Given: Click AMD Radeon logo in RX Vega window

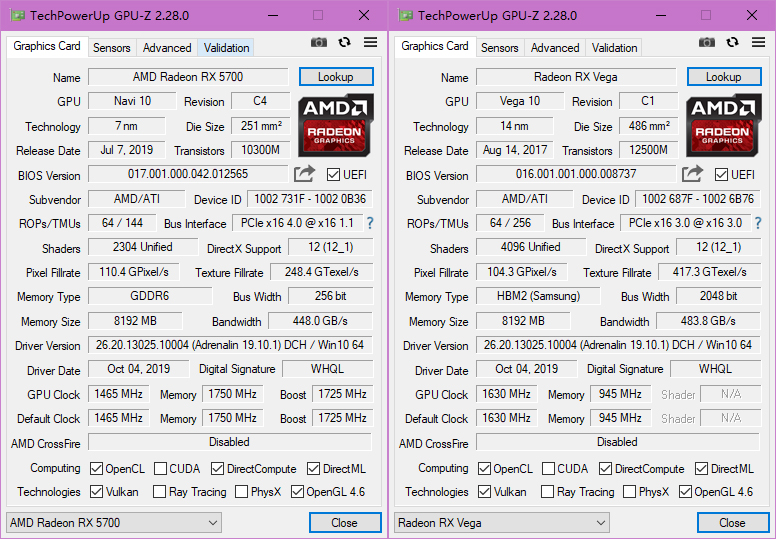Looking at the screenshot, I should (724, 126).
